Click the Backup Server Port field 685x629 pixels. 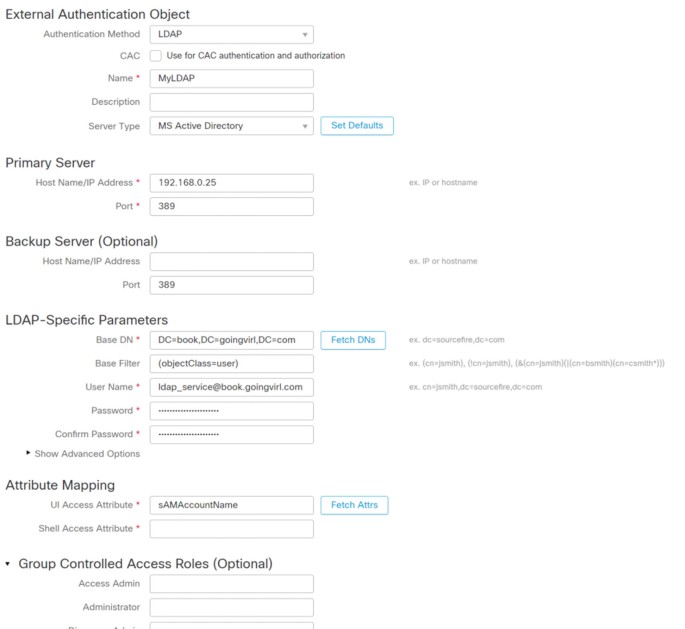(231, 285)
